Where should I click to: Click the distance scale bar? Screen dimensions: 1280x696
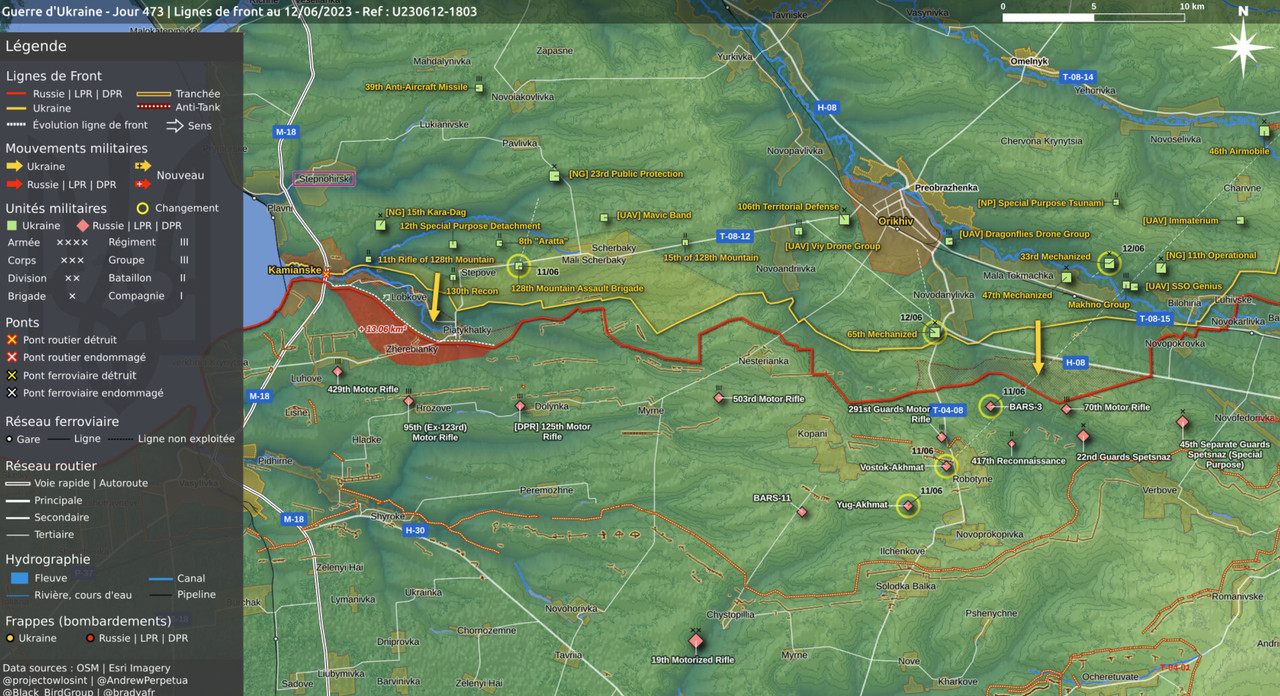[x=1096, y=17]
